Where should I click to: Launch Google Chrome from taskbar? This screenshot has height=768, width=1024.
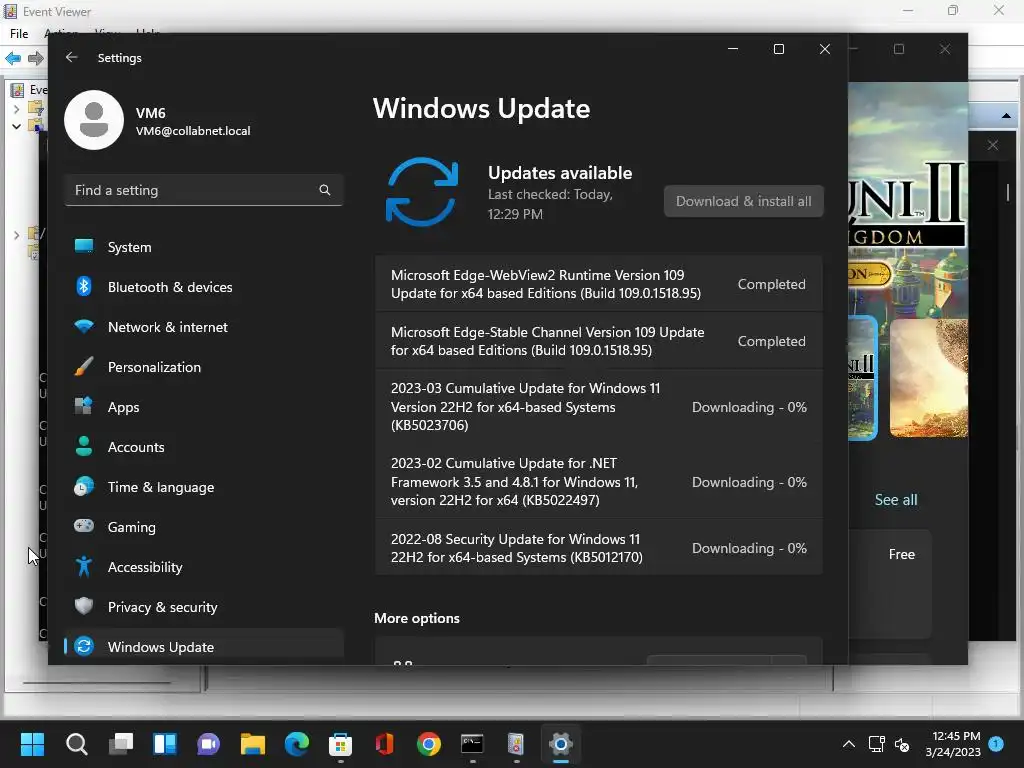[x=428, y=744]
